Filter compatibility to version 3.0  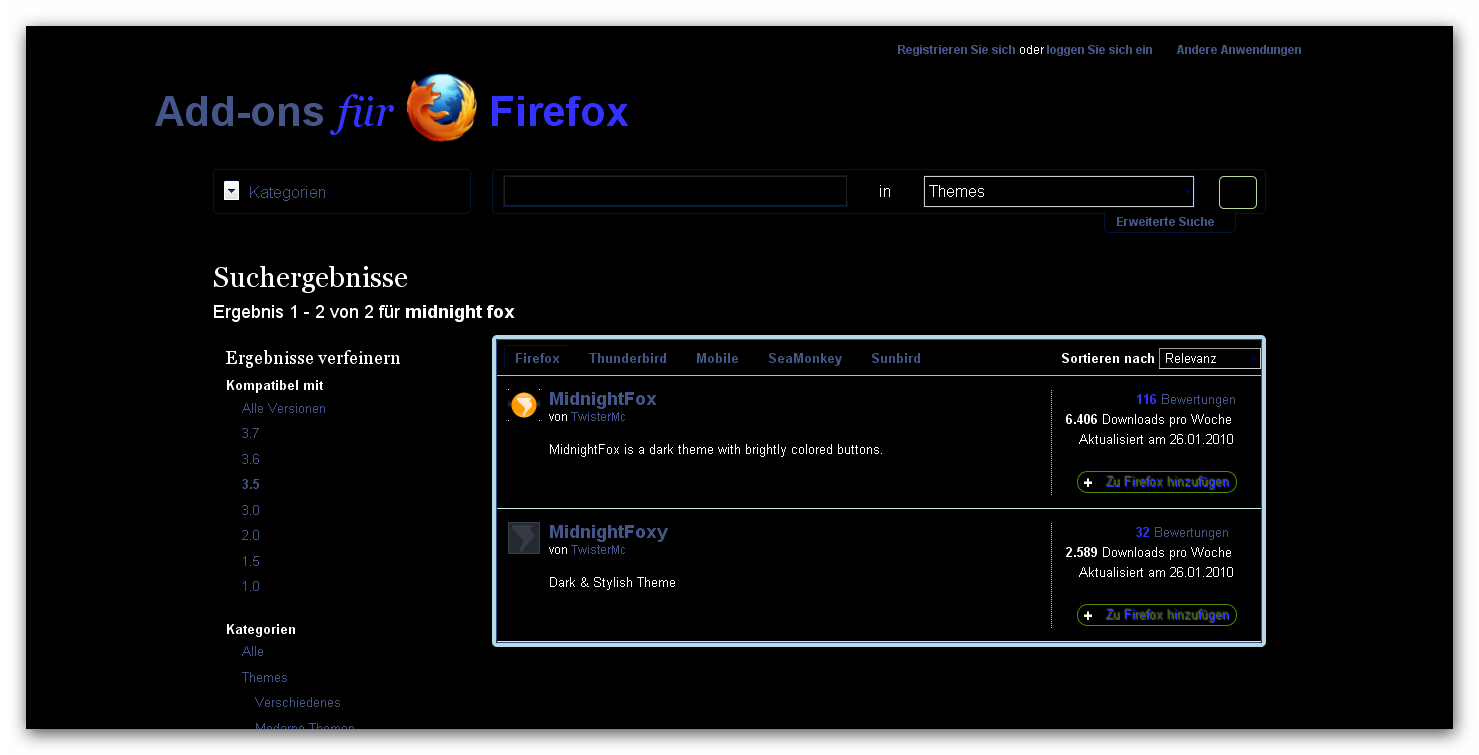[250, 511]
